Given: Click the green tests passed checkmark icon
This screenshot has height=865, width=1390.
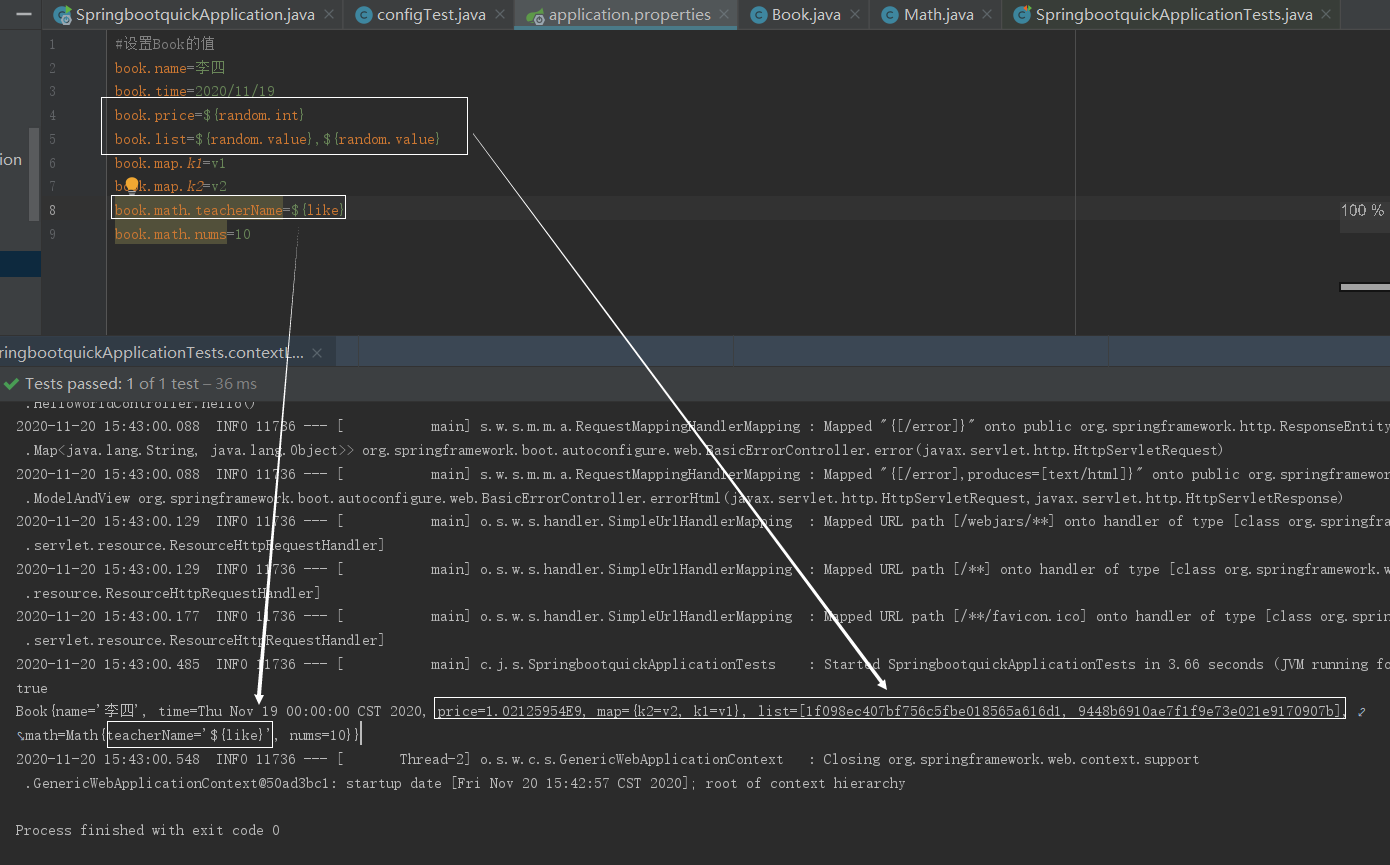Looking at the screenshot, I should tap(11, 383).
